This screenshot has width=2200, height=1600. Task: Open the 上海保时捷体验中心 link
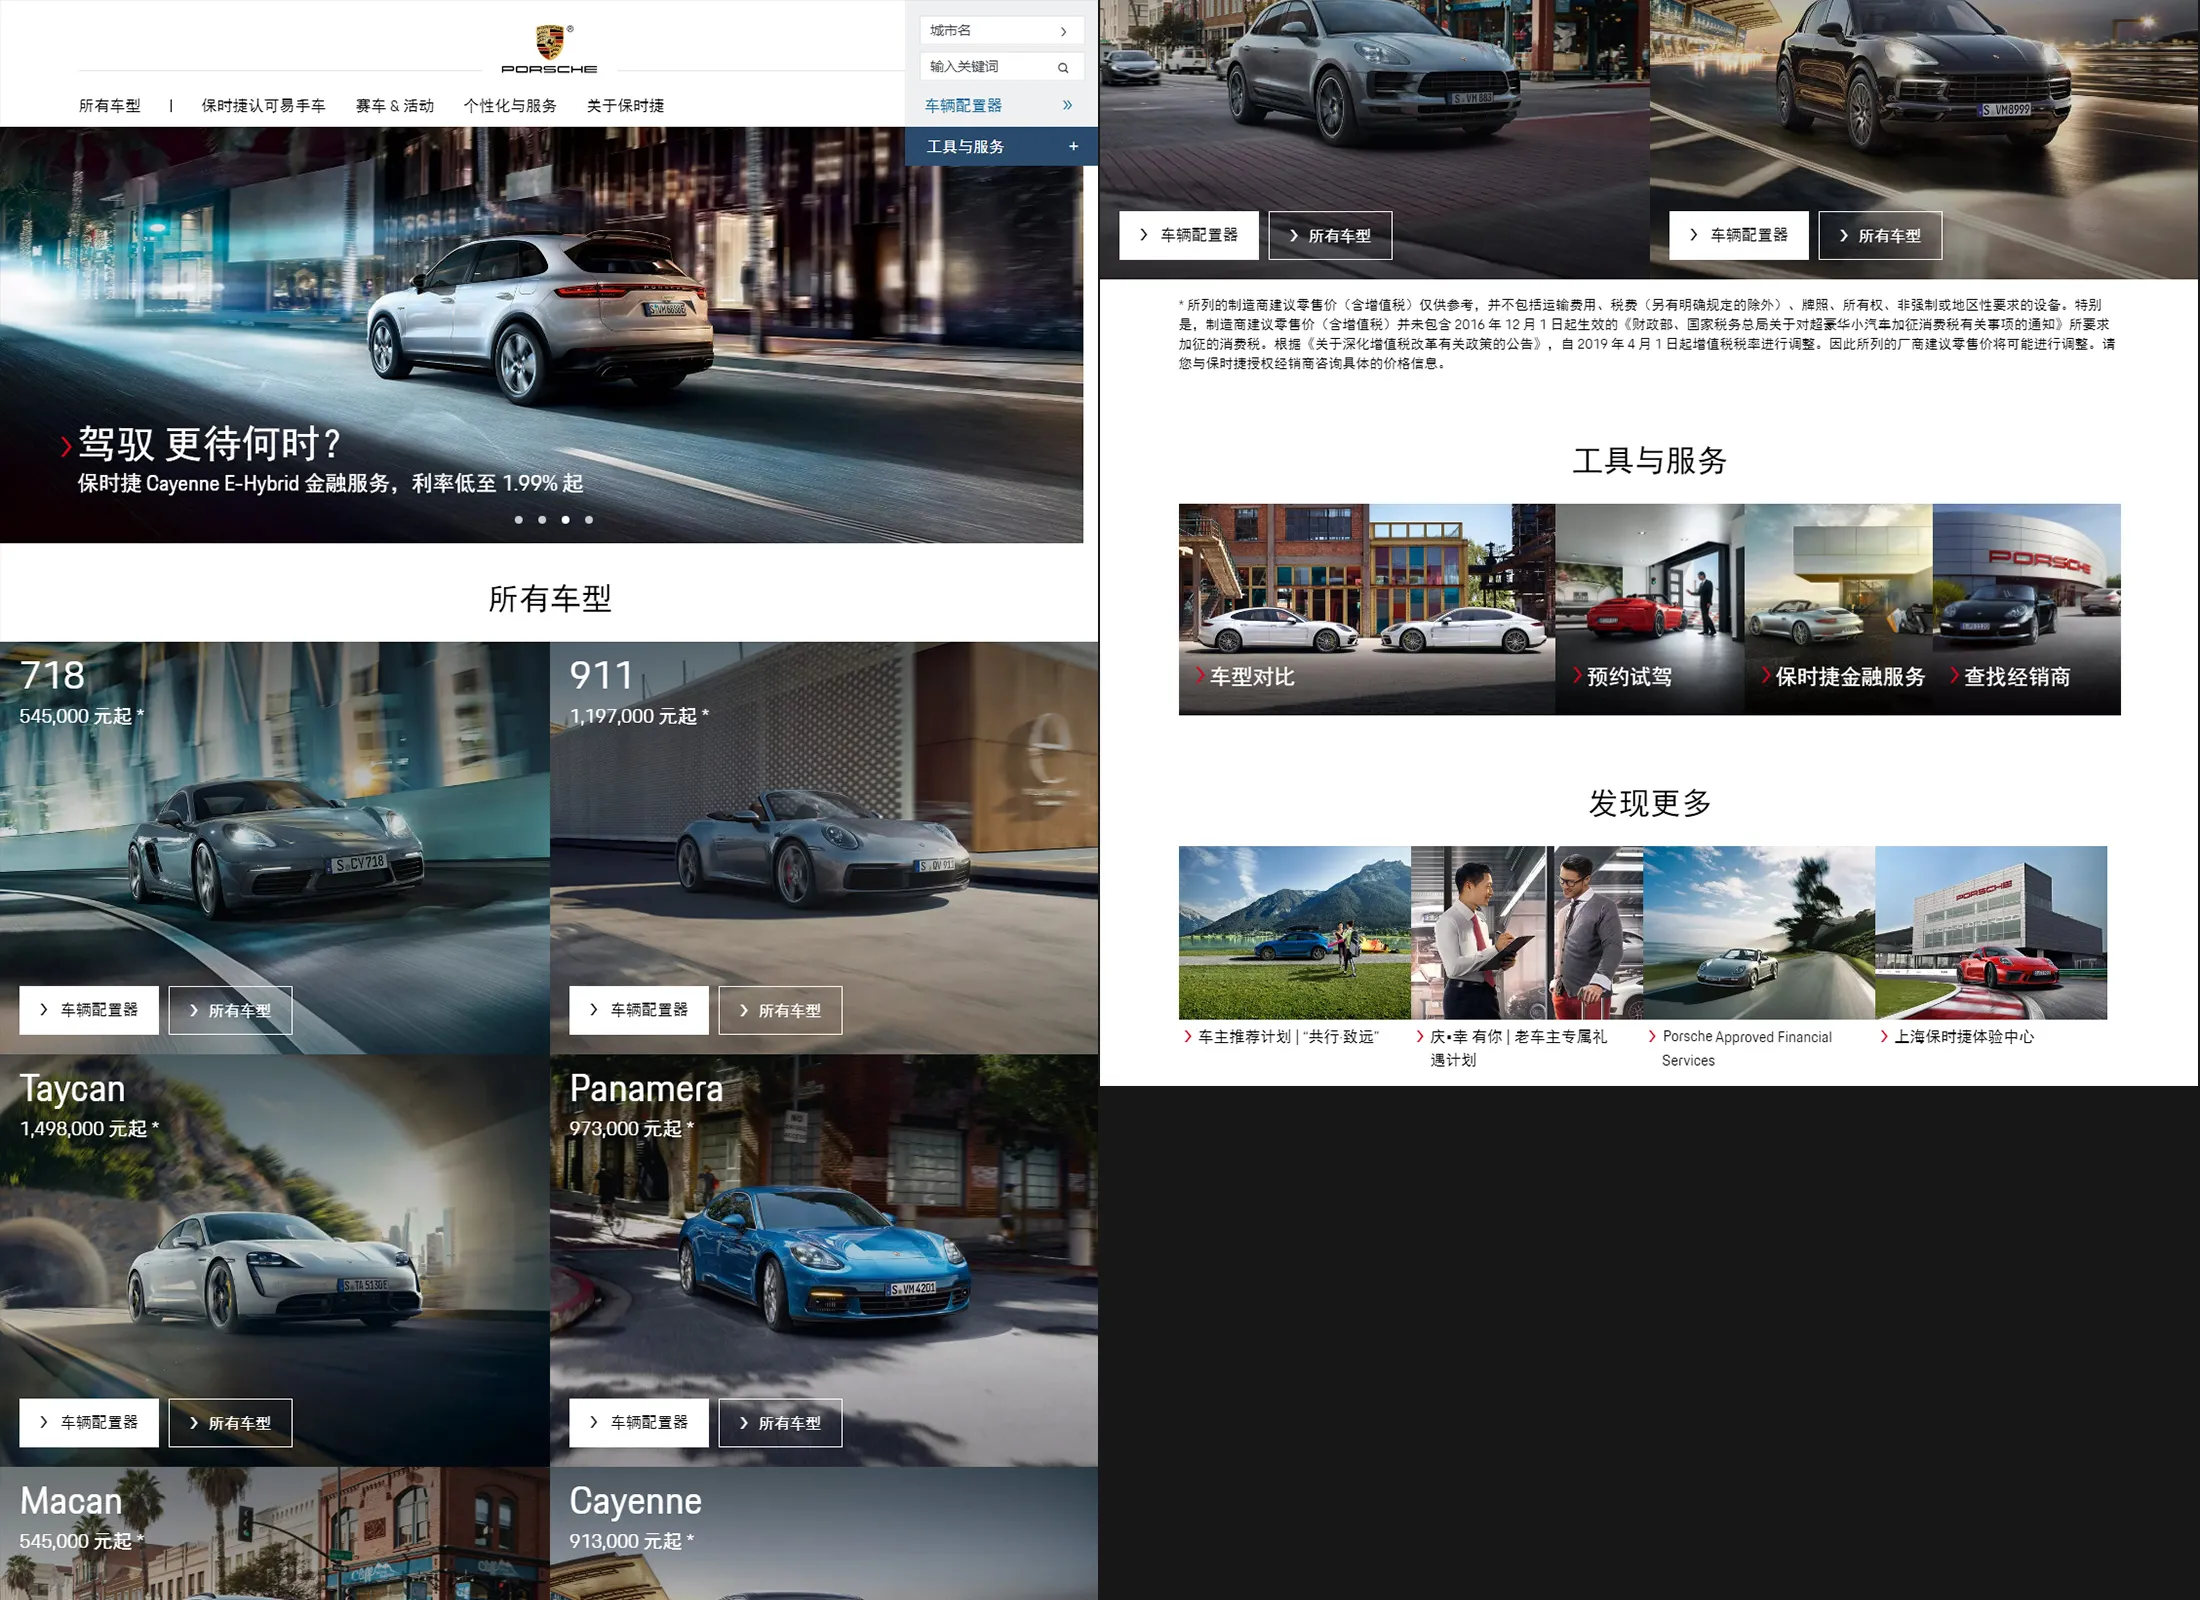[x=1964, y=1037]
